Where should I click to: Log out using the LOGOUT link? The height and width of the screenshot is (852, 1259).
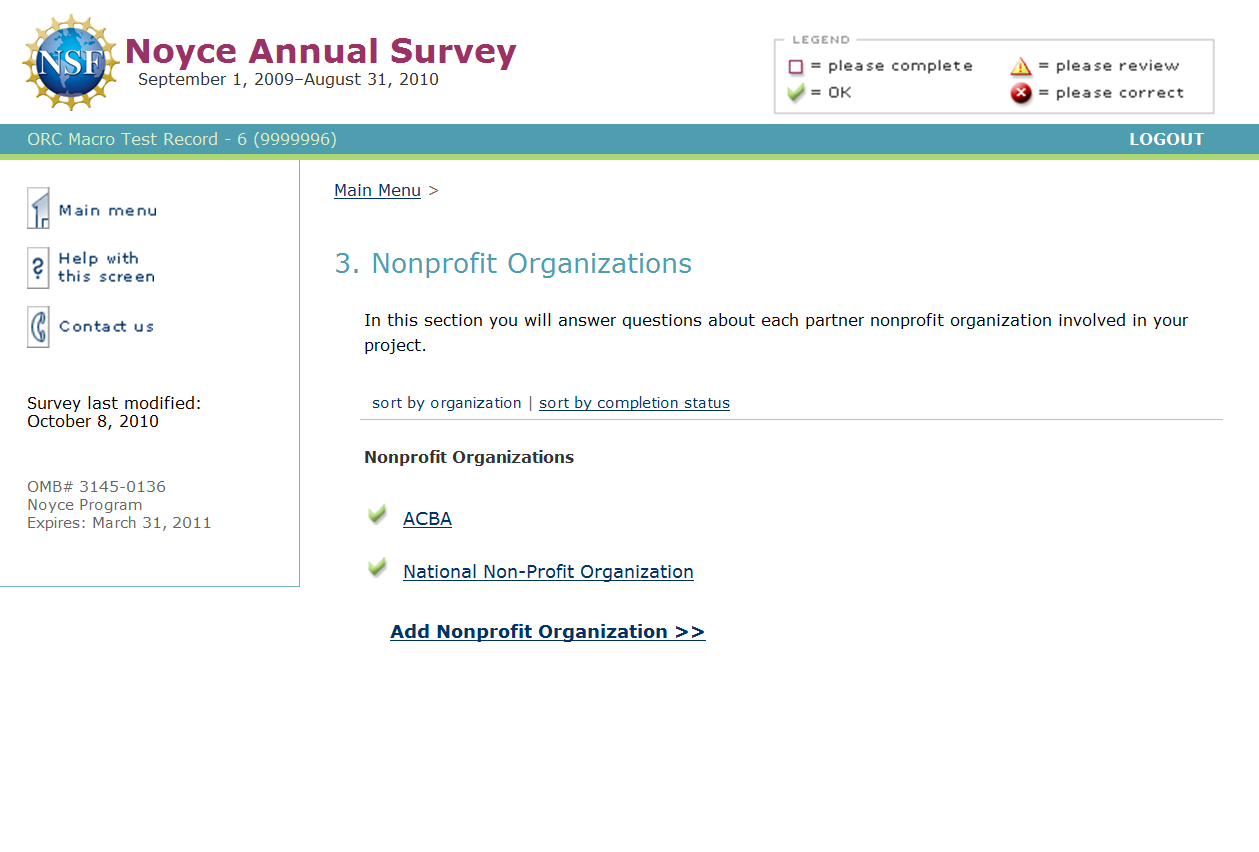click(1166, 139)
